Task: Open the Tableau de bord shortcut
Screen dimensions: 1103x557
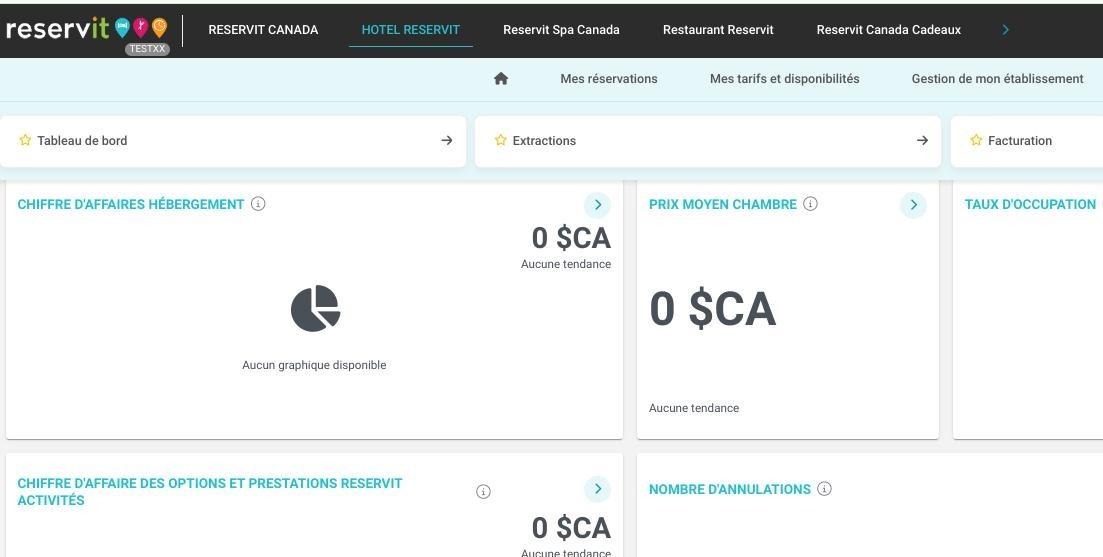Action: click(x=233, y=141)
